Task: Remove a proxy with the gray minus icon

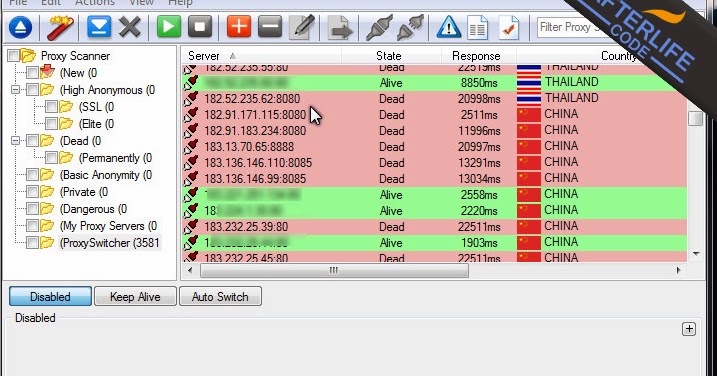Action: coord(270,27)
